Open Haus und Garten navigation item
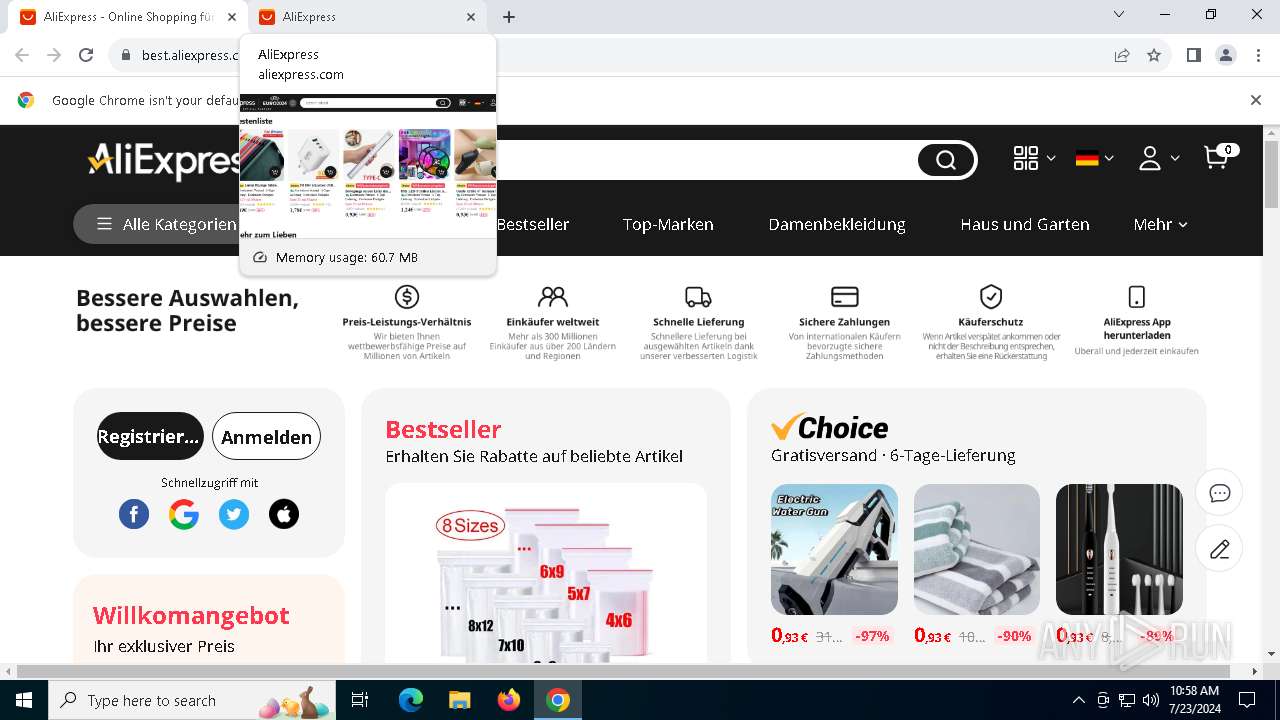 tap(1025, 224)
